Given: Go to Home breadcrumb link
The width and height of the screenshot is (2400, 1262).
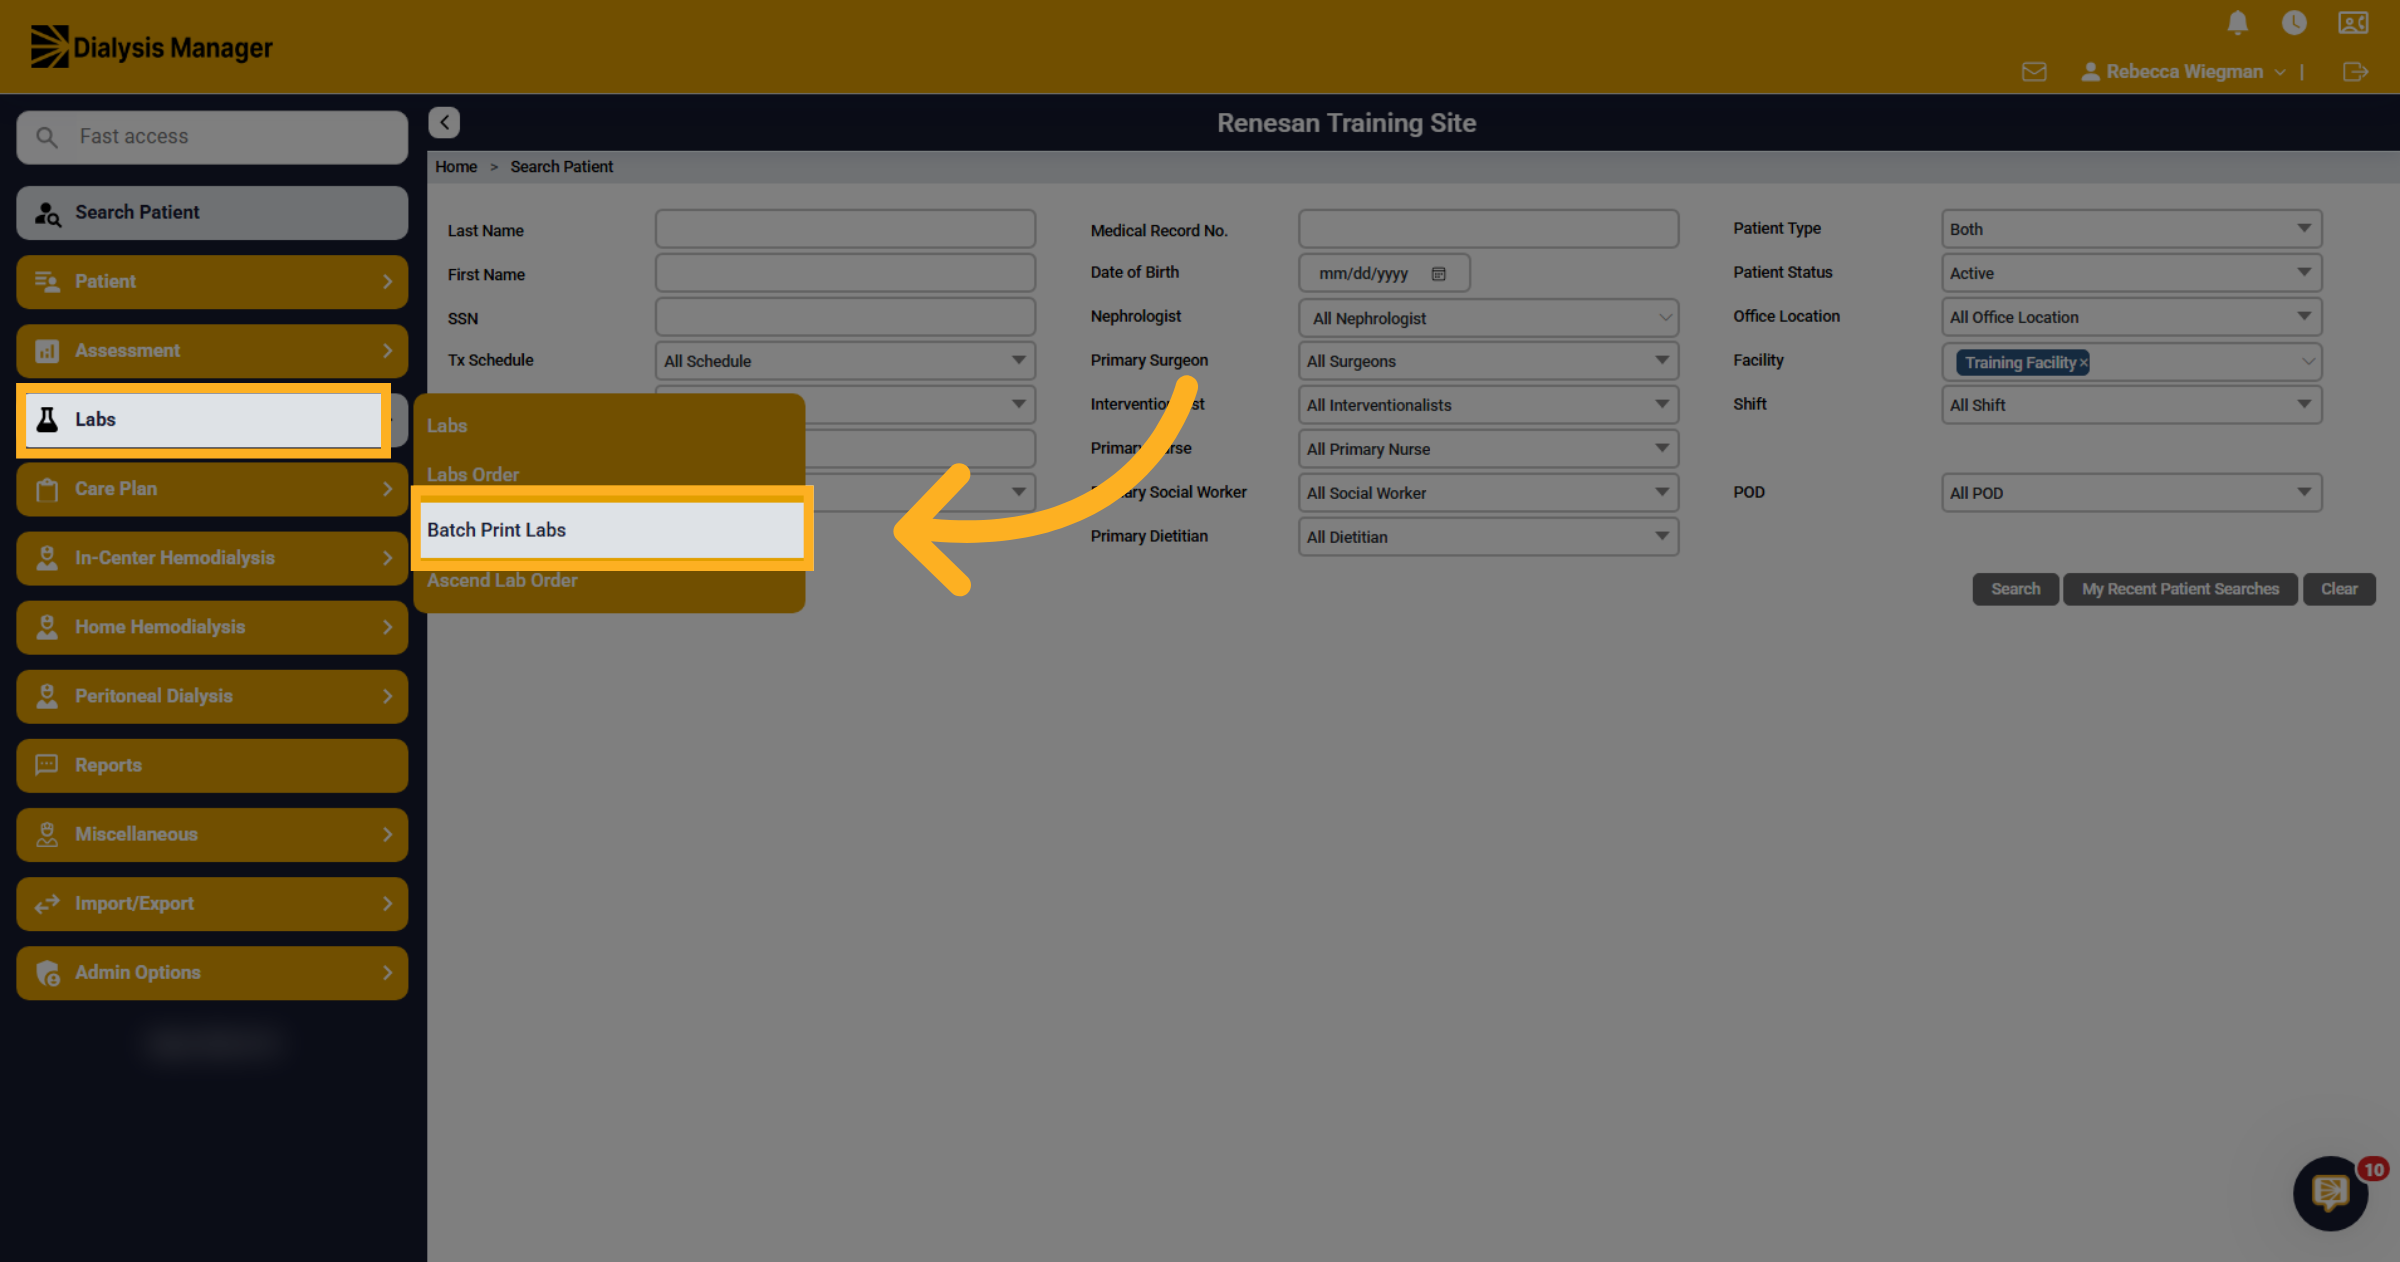Looking at the screenshot, I should [456, 167].
